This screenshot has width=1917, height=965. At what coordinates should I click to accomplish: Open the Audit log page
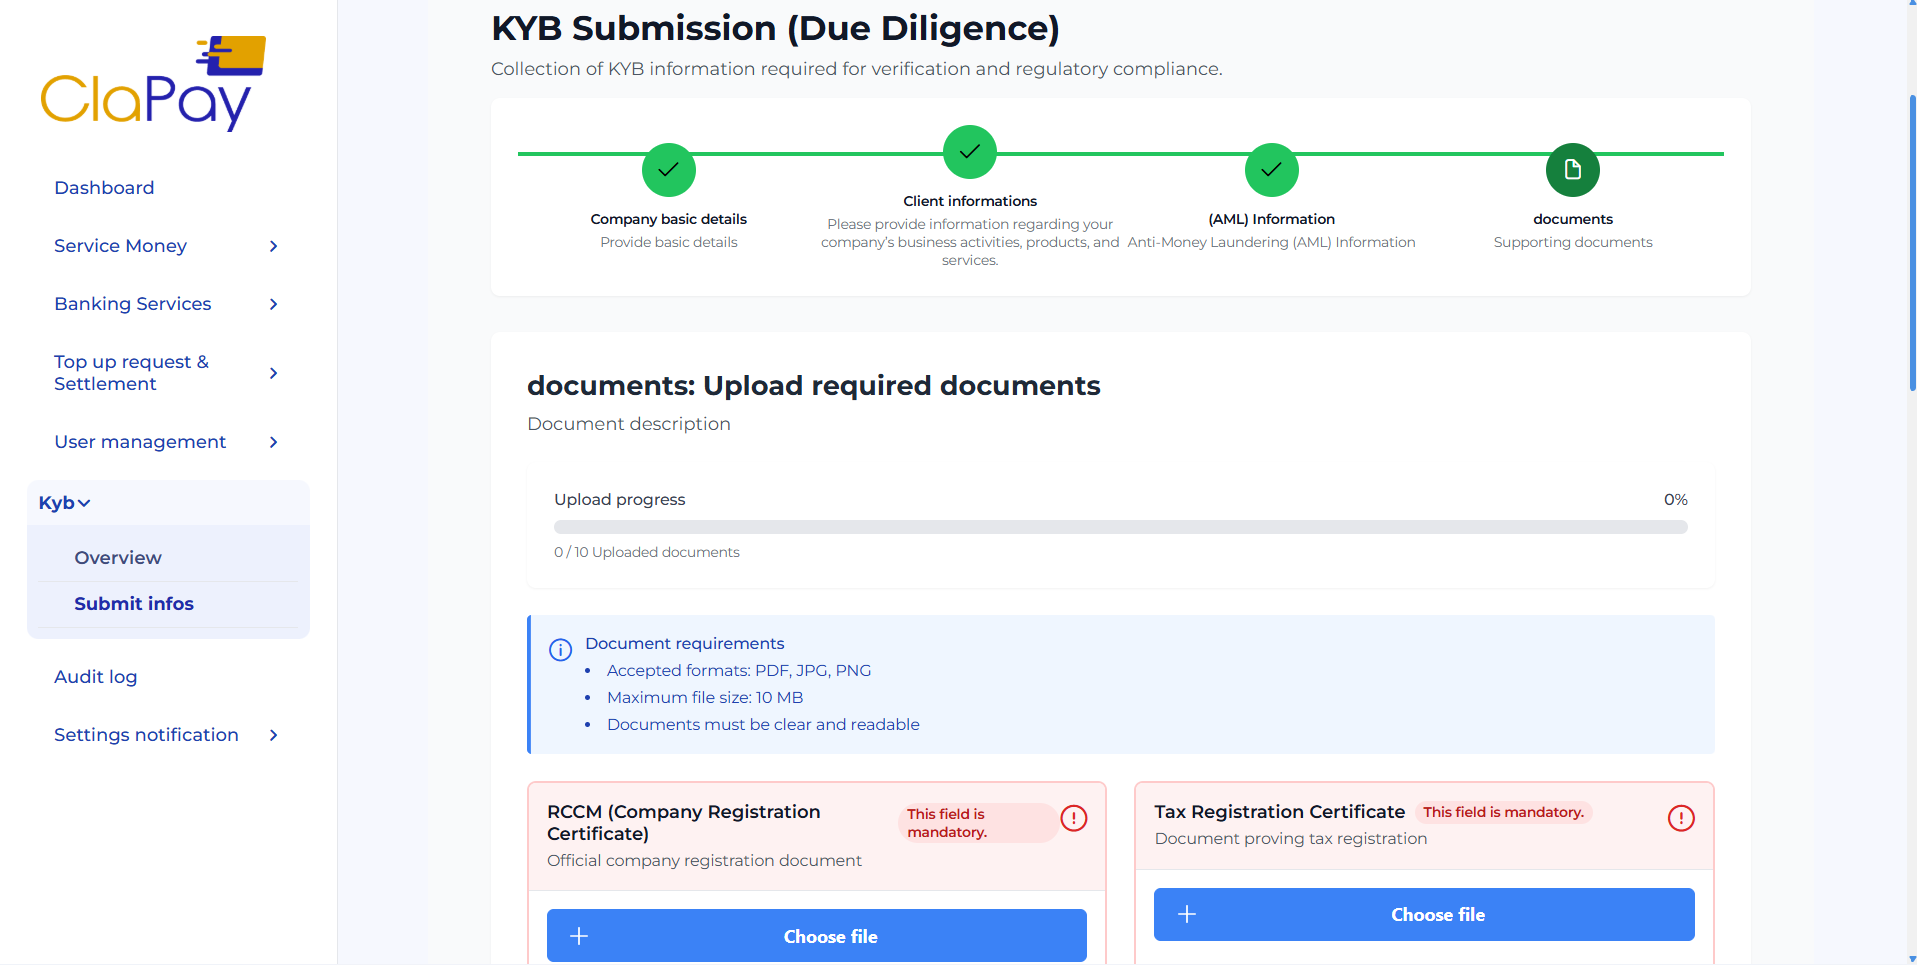95,677
